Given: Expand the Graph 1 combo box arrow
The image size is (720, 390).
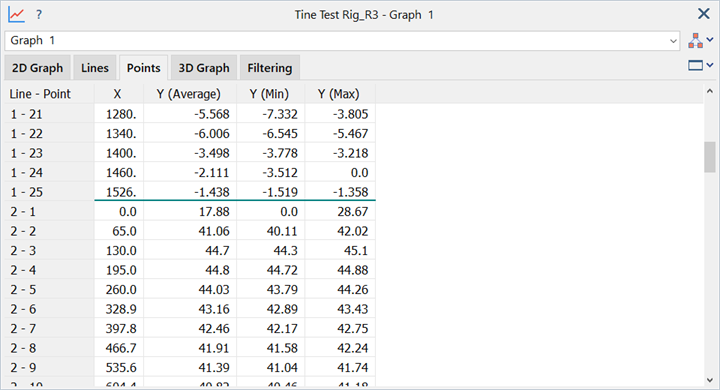Looking at the screenshot, I should coord(673,41).
